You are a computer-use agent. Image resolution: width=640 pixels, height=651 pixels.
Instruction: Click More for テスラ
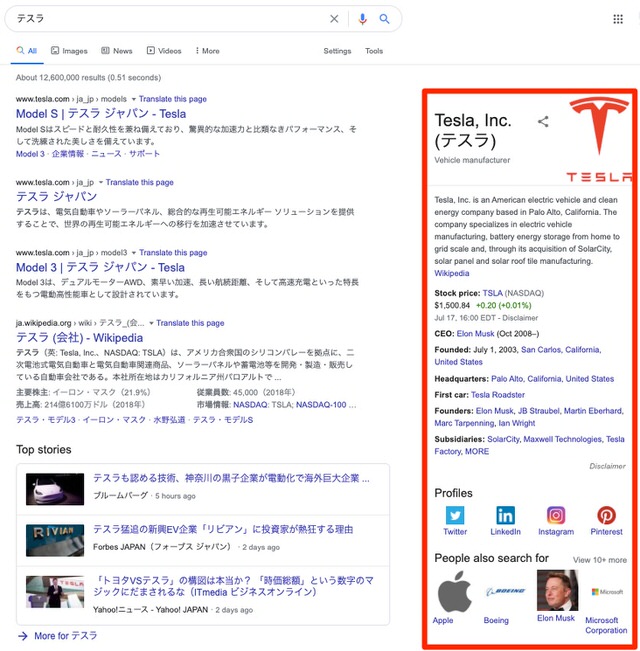pyautogui.click(x=66, y=636)
